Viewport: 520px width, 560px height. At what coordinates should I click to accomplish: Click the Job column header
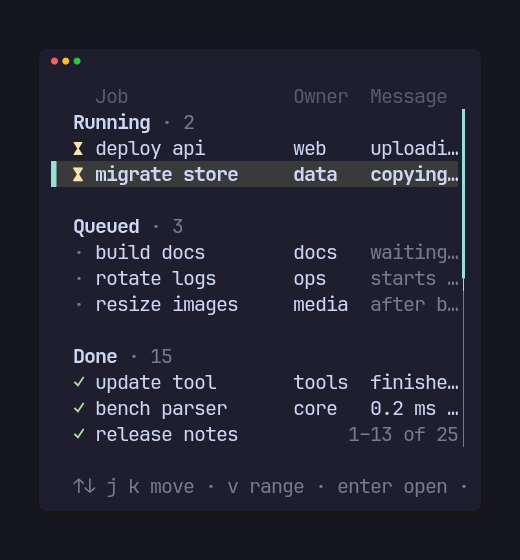[x=112, y=97]
